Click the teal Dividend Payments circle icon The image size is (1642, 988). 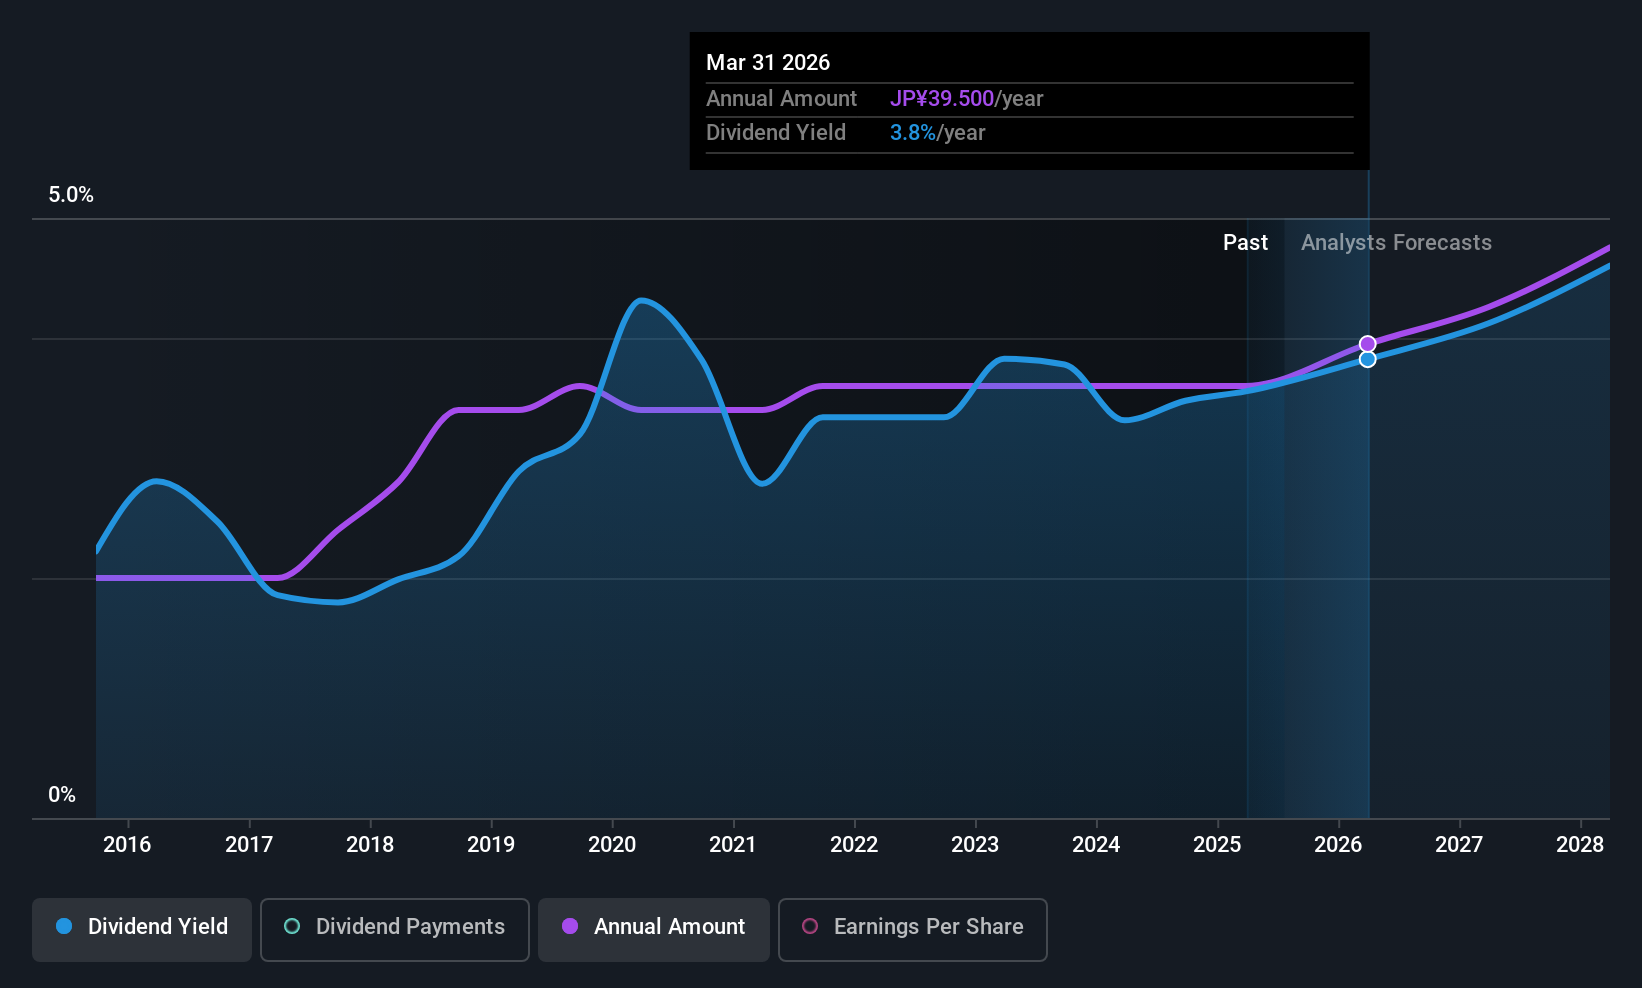[x=292, y=926]
